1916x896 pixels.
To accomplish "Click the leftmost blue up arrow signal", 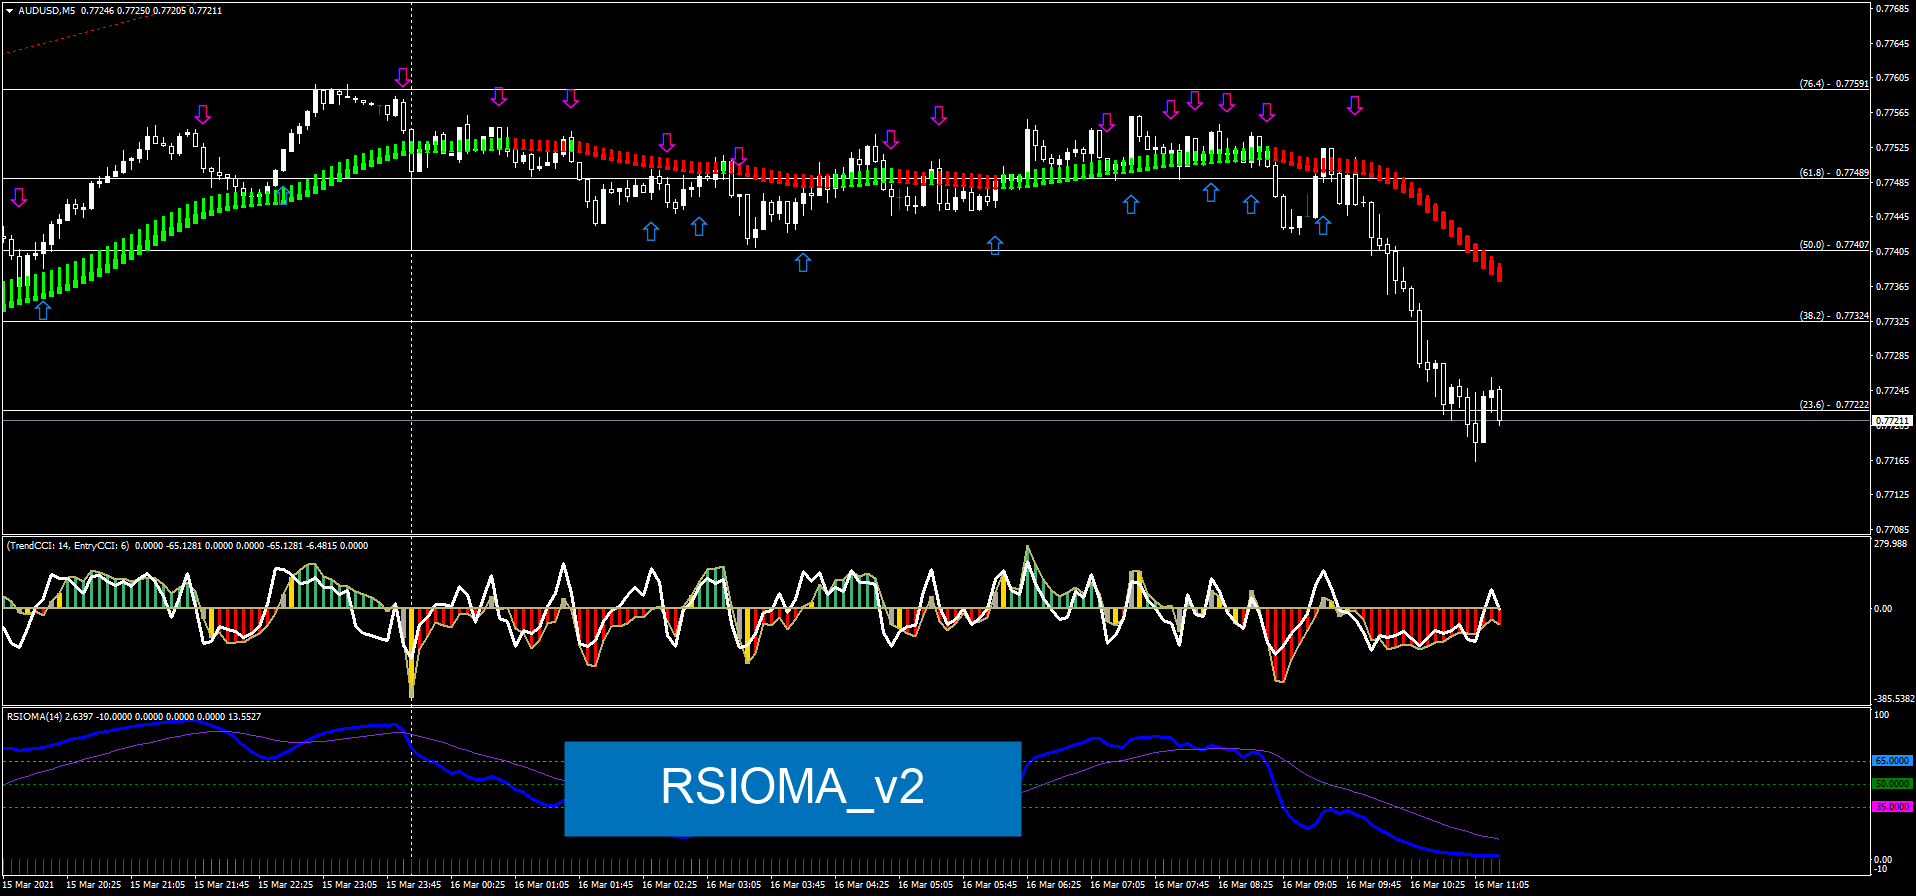I will coord(43,310).
